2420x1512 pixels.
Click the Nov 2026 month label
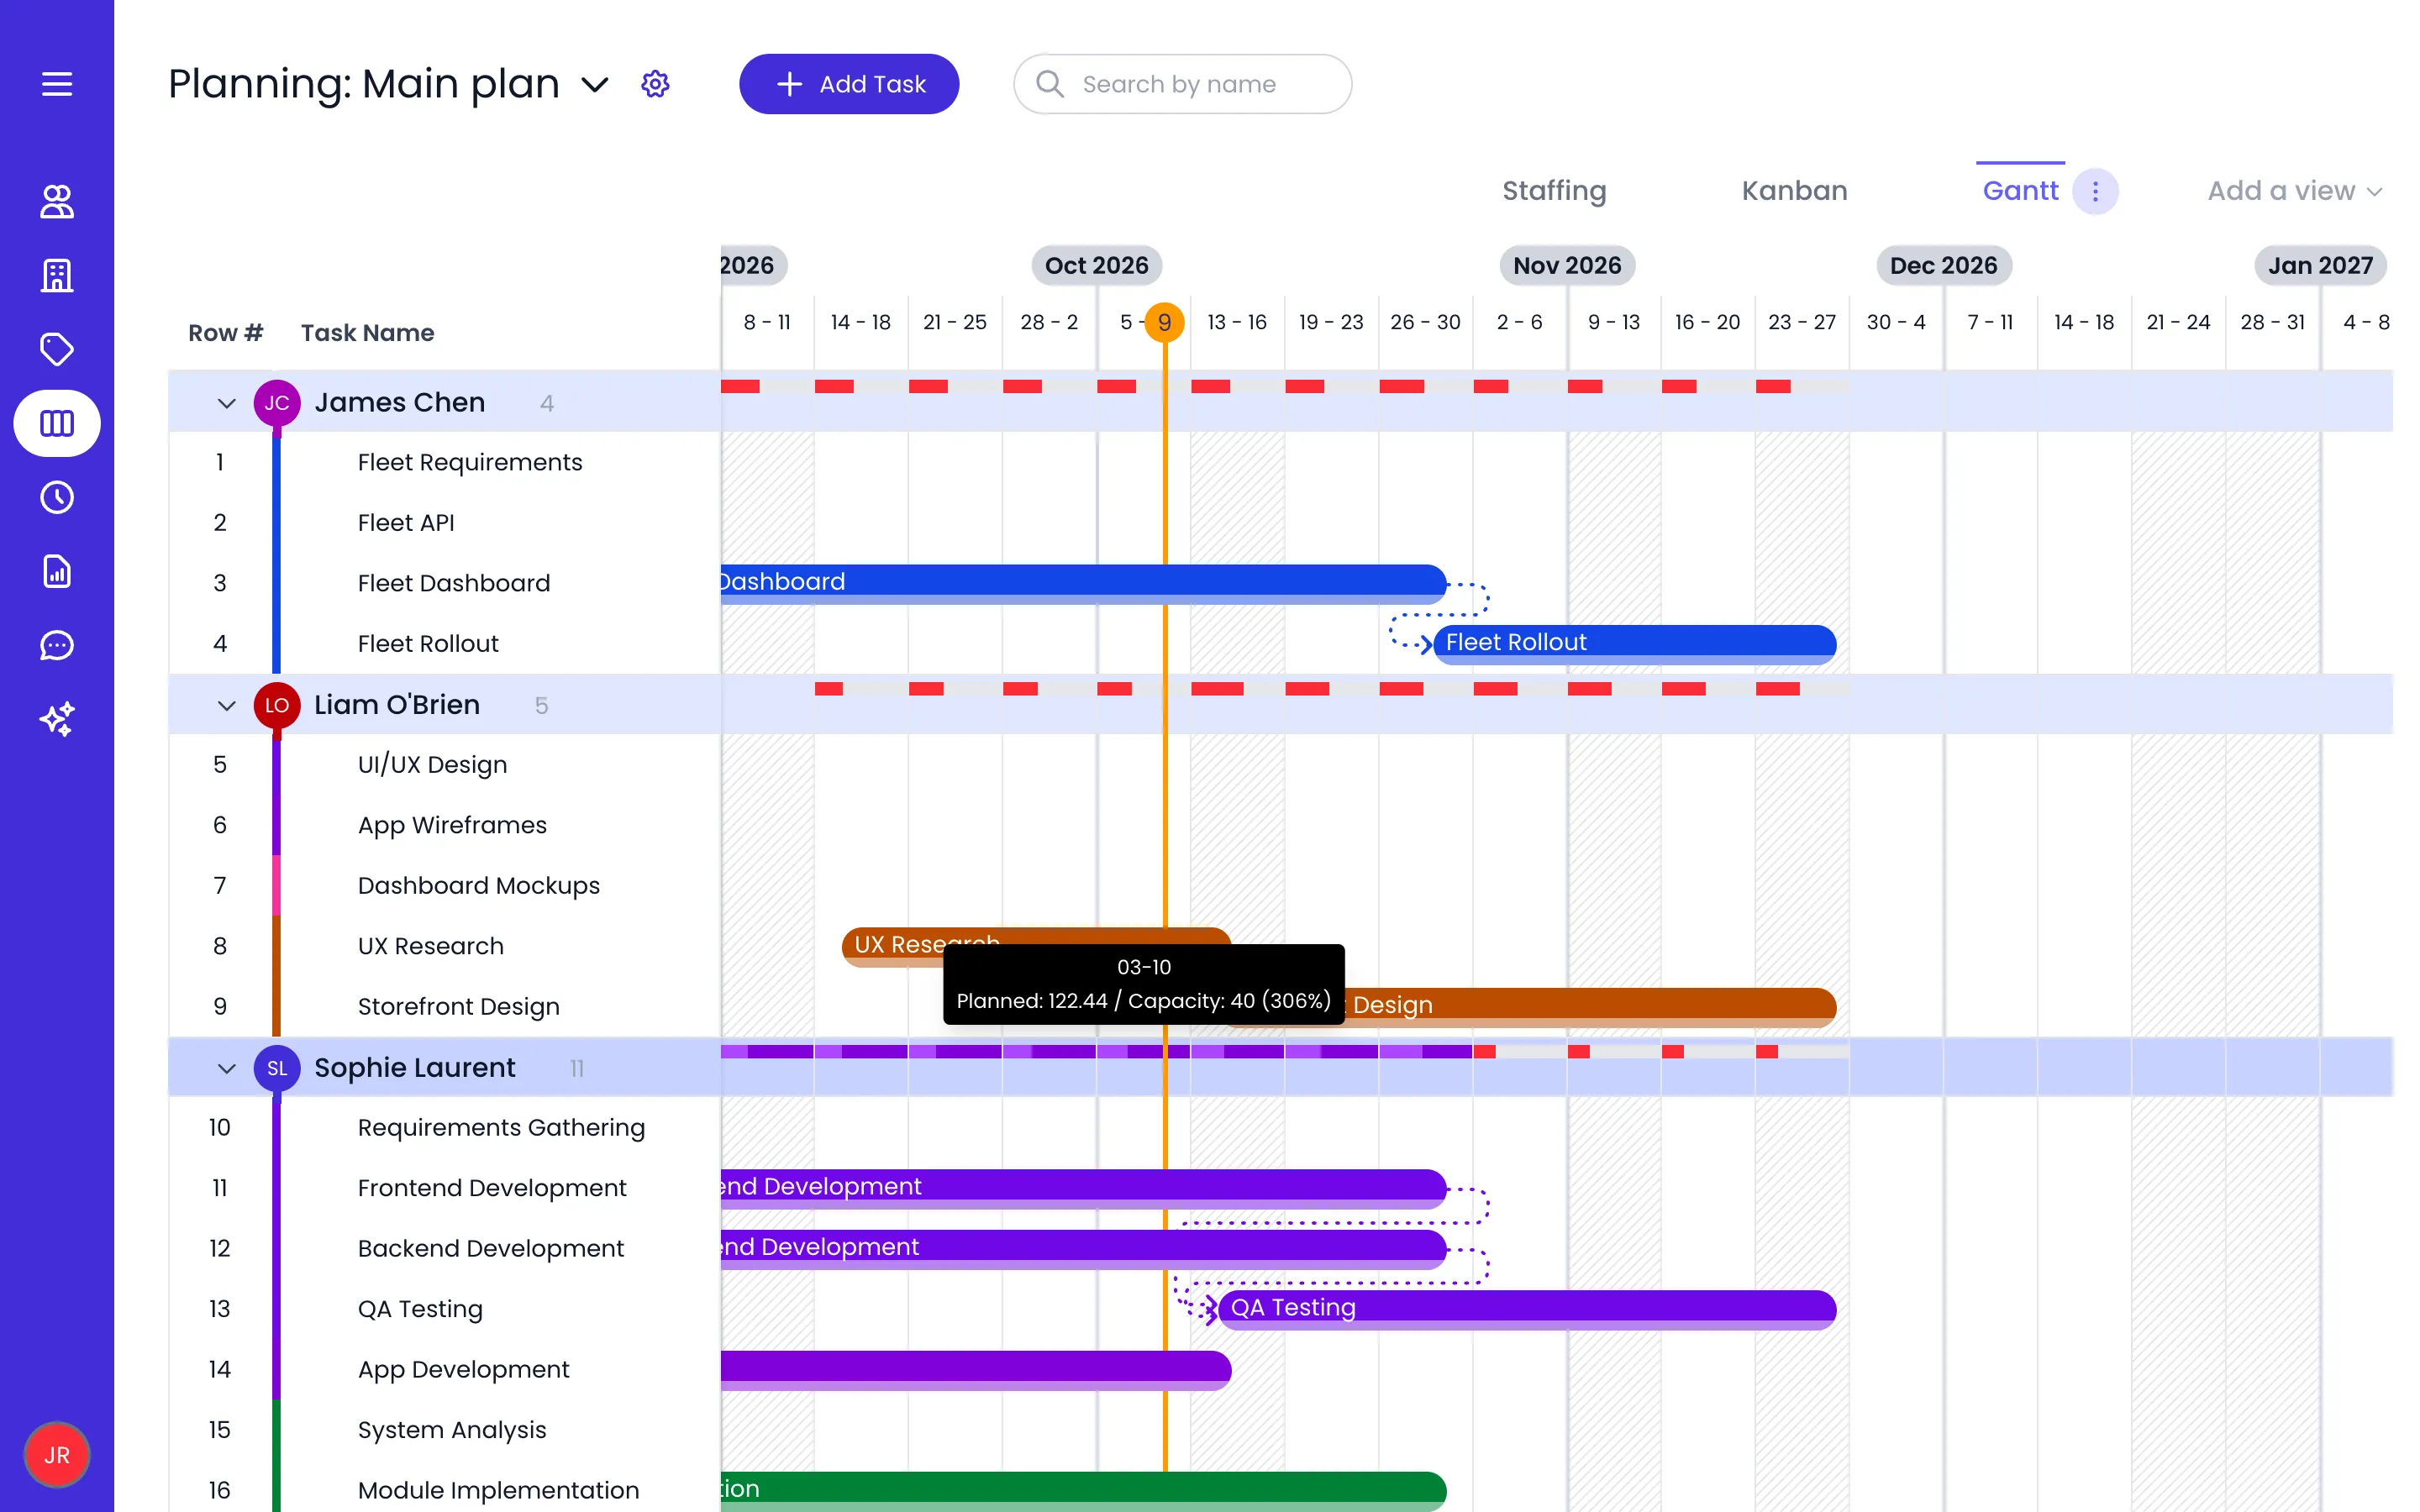(1567, 265)
